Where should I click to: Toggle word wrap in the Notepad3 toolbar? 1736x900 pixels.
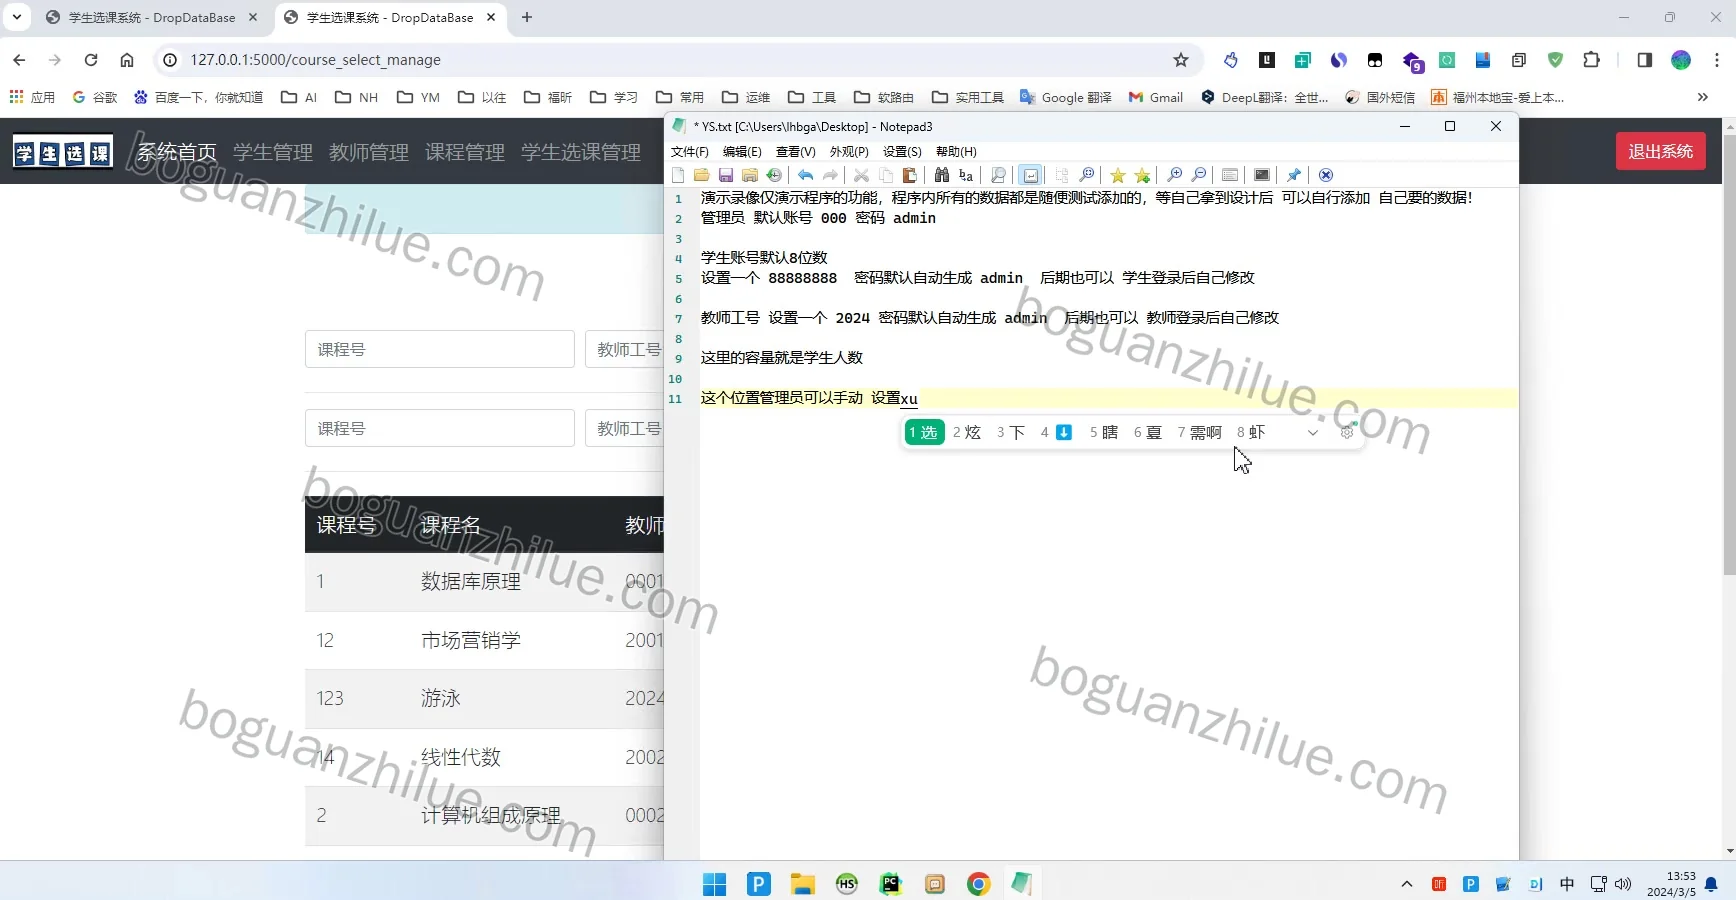(x=1031, y=175)
